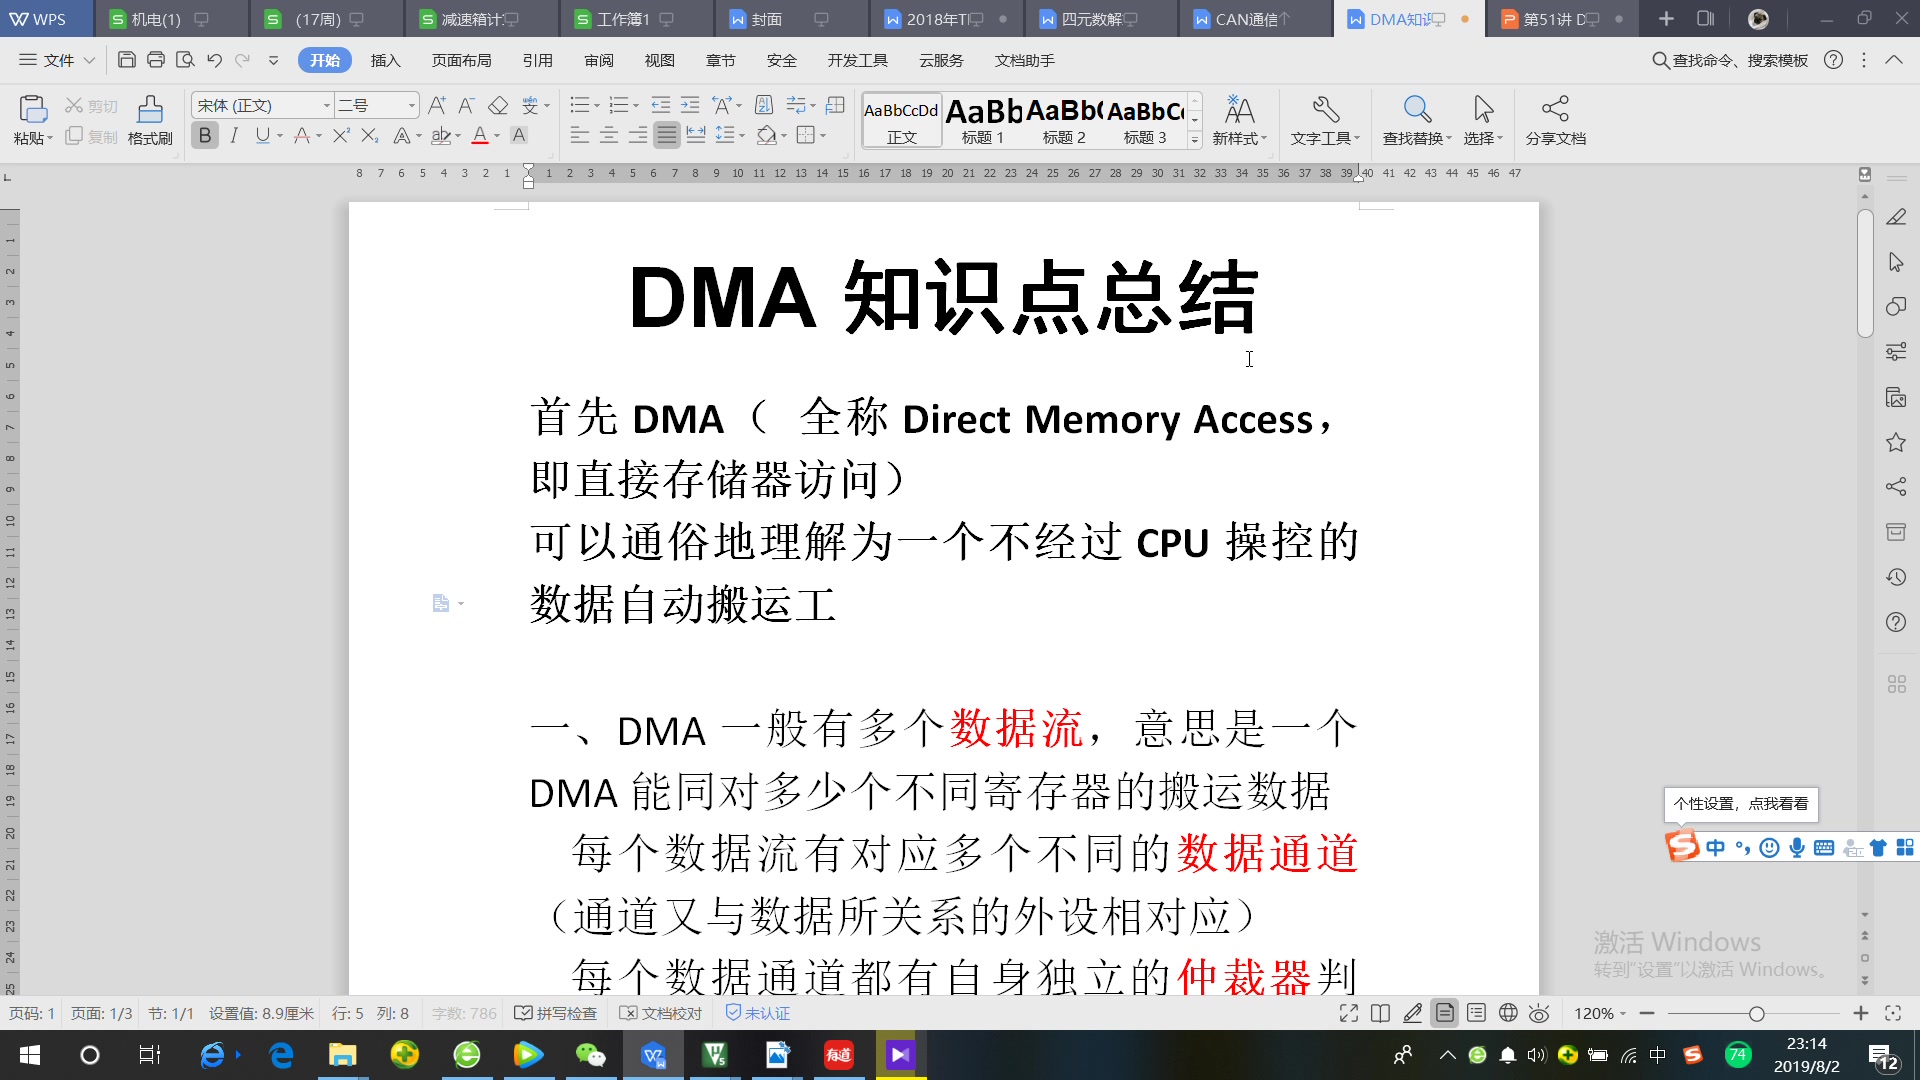
Task: Apply superscript formatting
Action: tap(341, 135)
